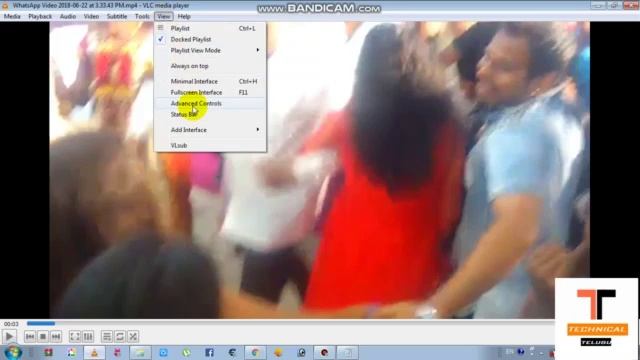Enable Advanced Controls in View menu
This screenshot has height=360, width=640.
coord(211,103)
